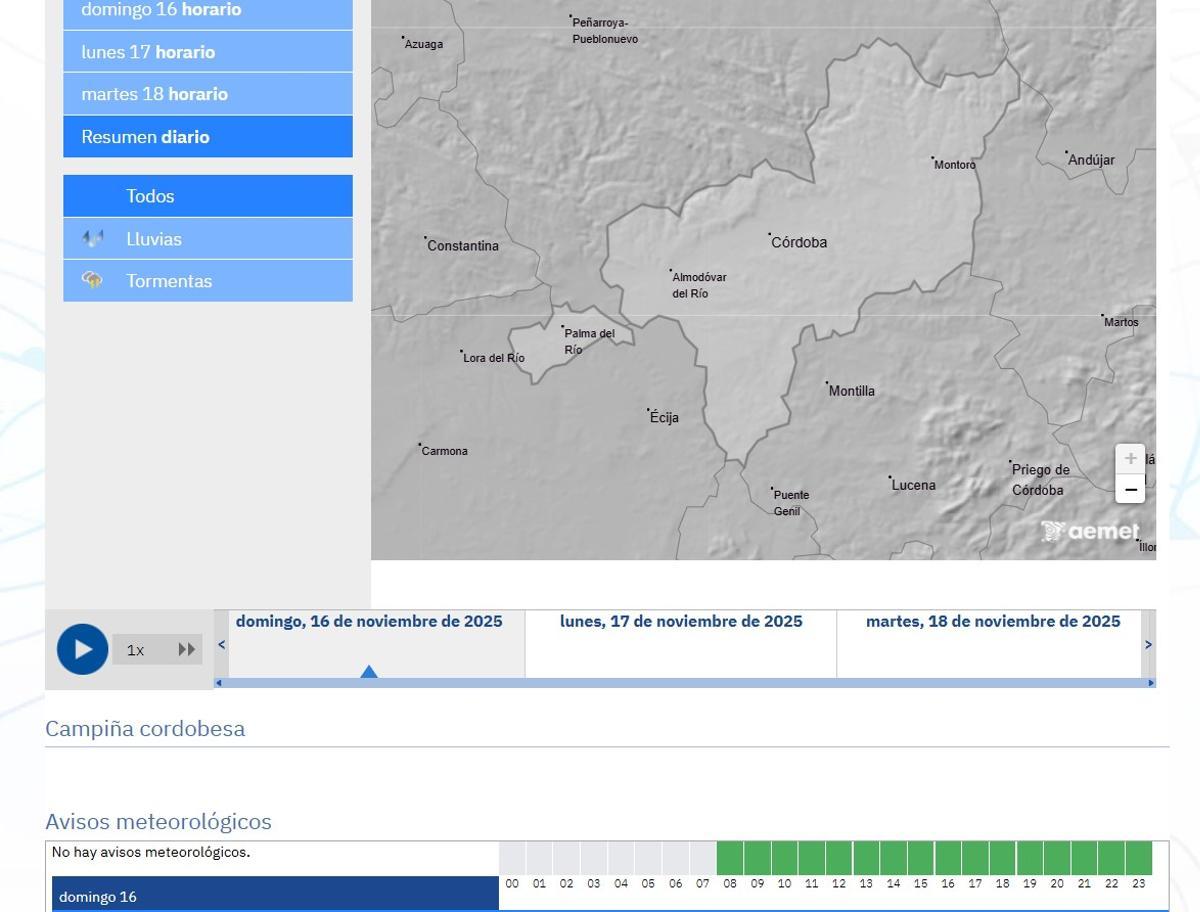
Task: Select martes, 18 de noviembre timeline day
Action: 992,622
